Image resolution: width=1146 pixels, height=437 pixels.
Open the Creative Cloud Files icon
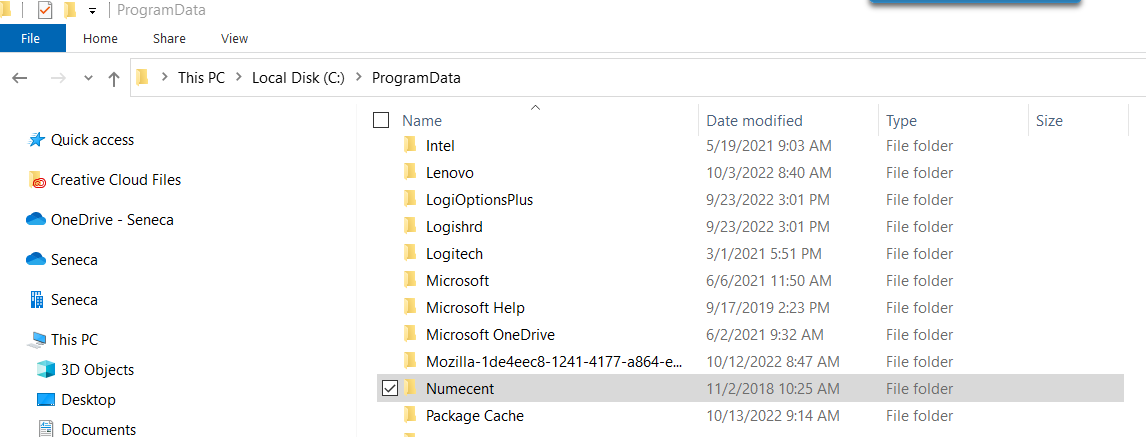click(x=37, y=180)
